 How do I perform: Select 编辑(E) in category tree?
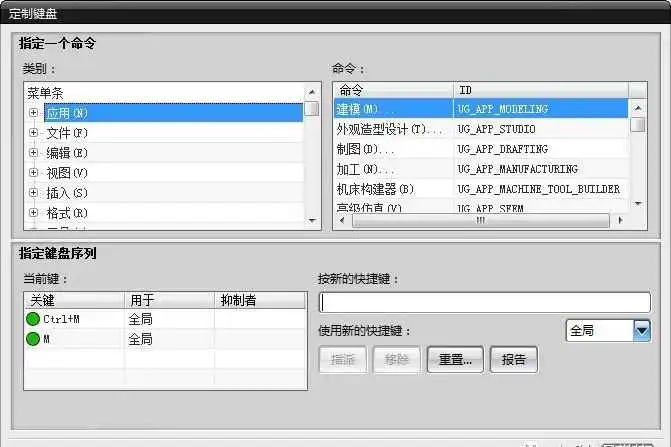pyautogui.click(x=67, y=153)
